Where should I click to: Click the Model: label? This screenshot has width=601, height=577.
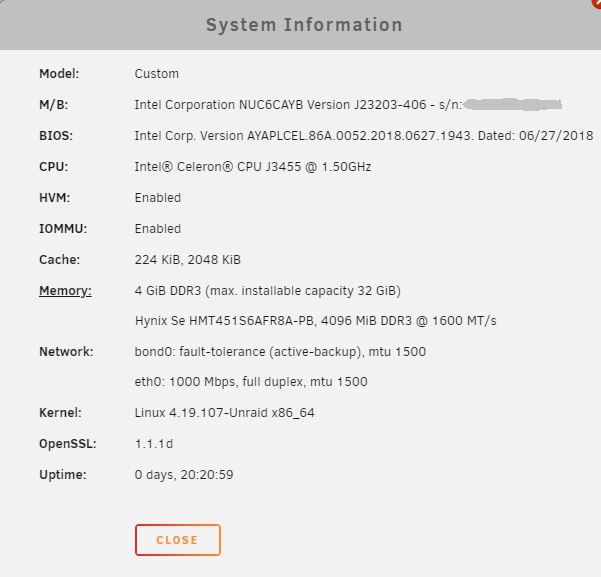59,74
